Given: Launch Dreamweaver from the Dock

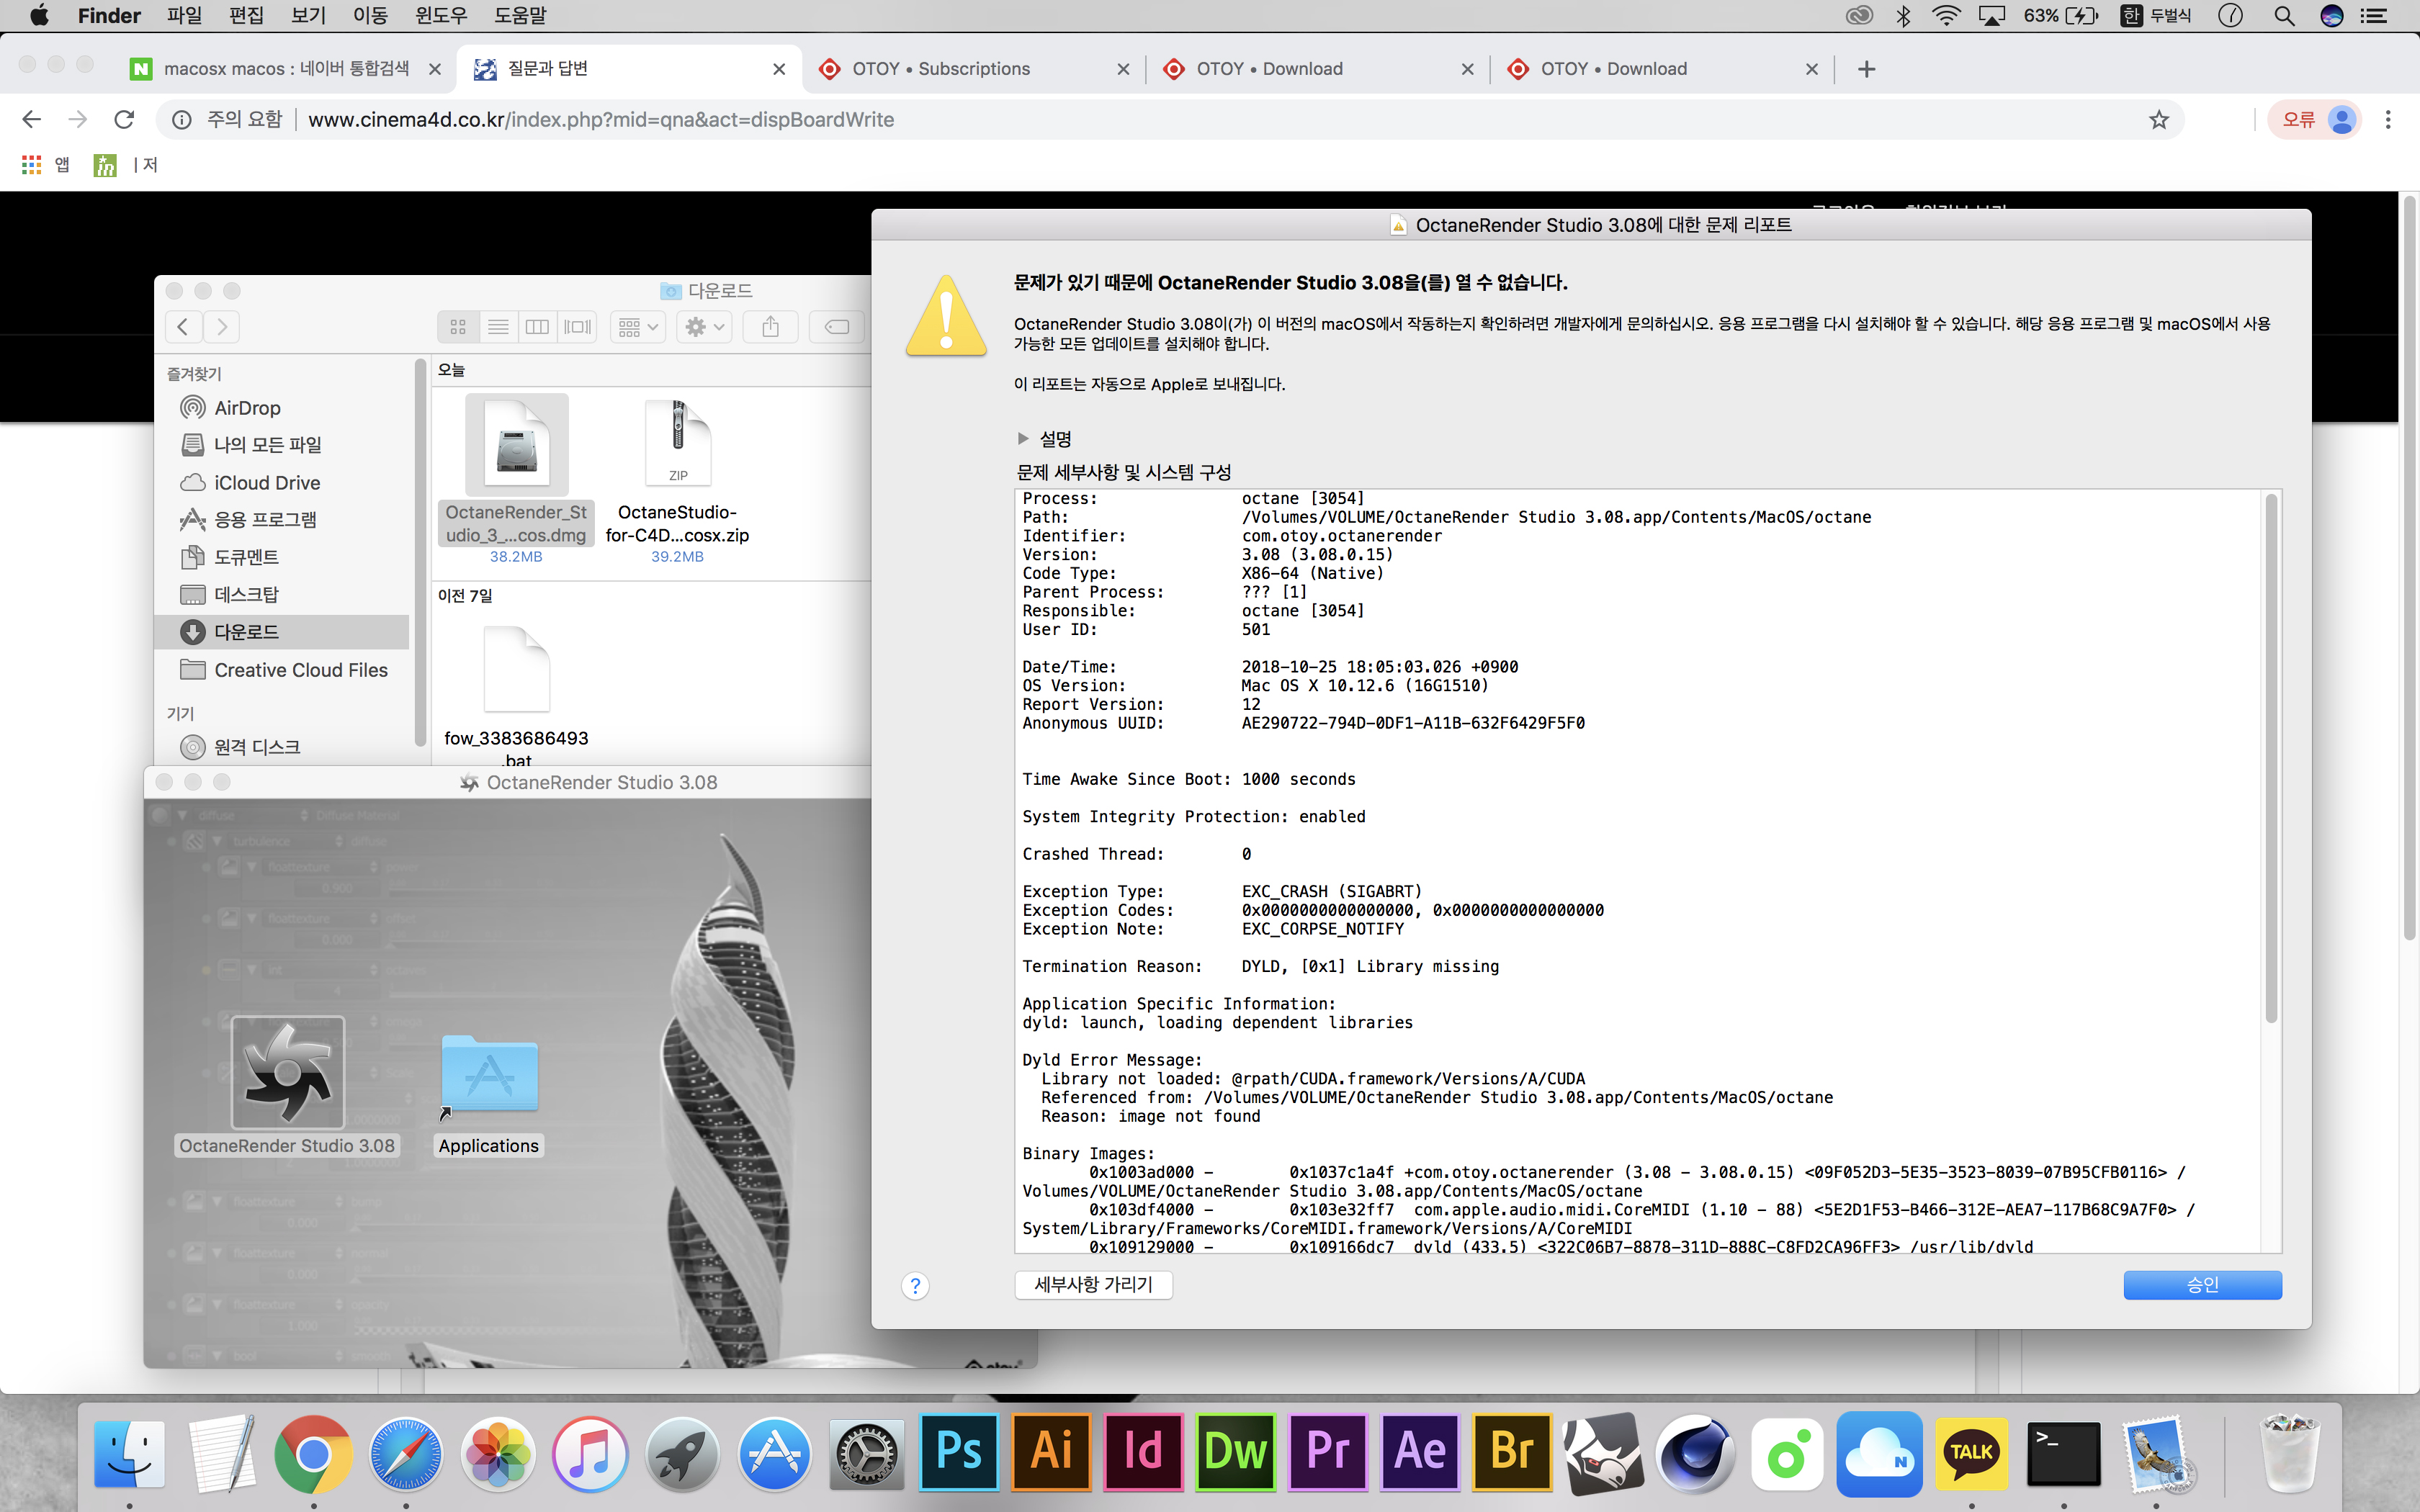Looking at the screenshot, I should click(1235, 1453).
